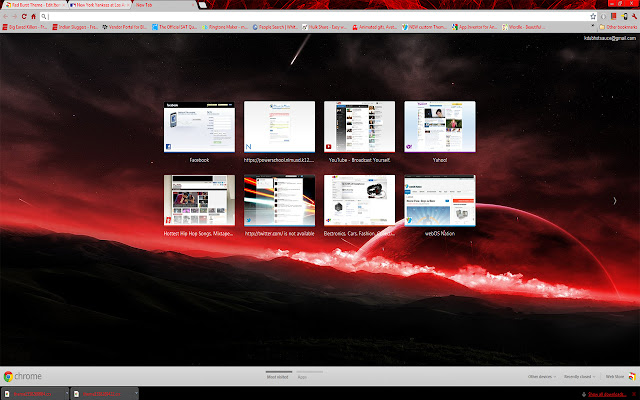Expand the bookmarks overflow chevron
This screenshot has height=400, width=640.
(x=593, y=26)
